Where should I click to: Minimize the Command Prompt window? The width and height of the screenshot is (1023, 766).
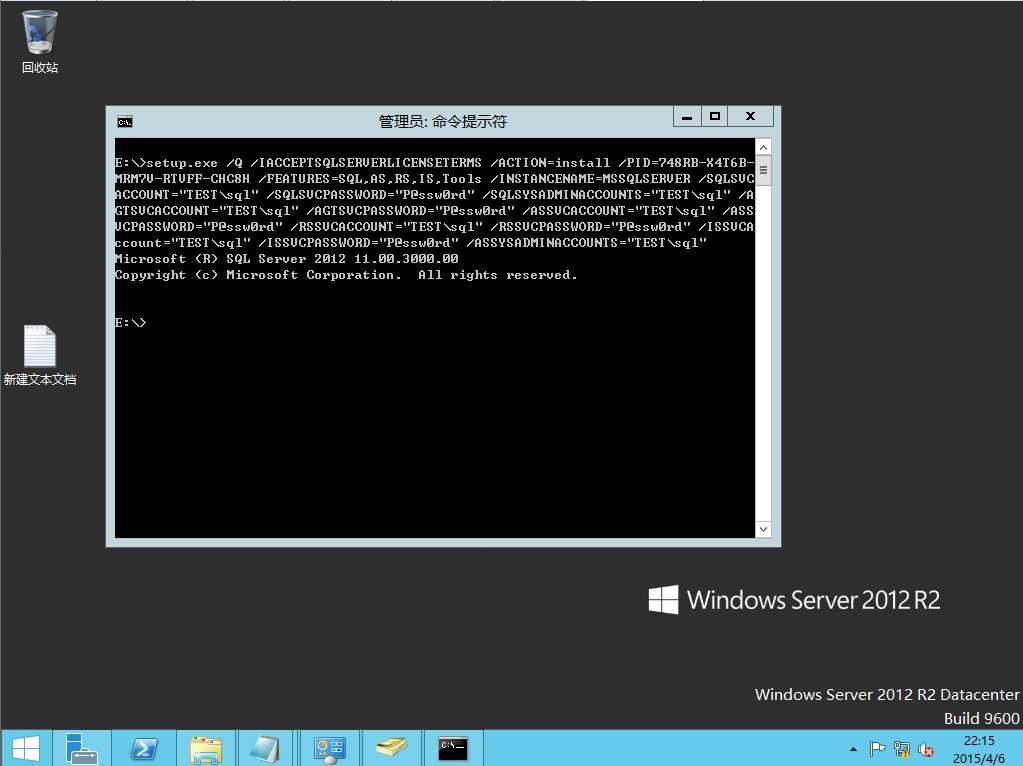(687, 117)
